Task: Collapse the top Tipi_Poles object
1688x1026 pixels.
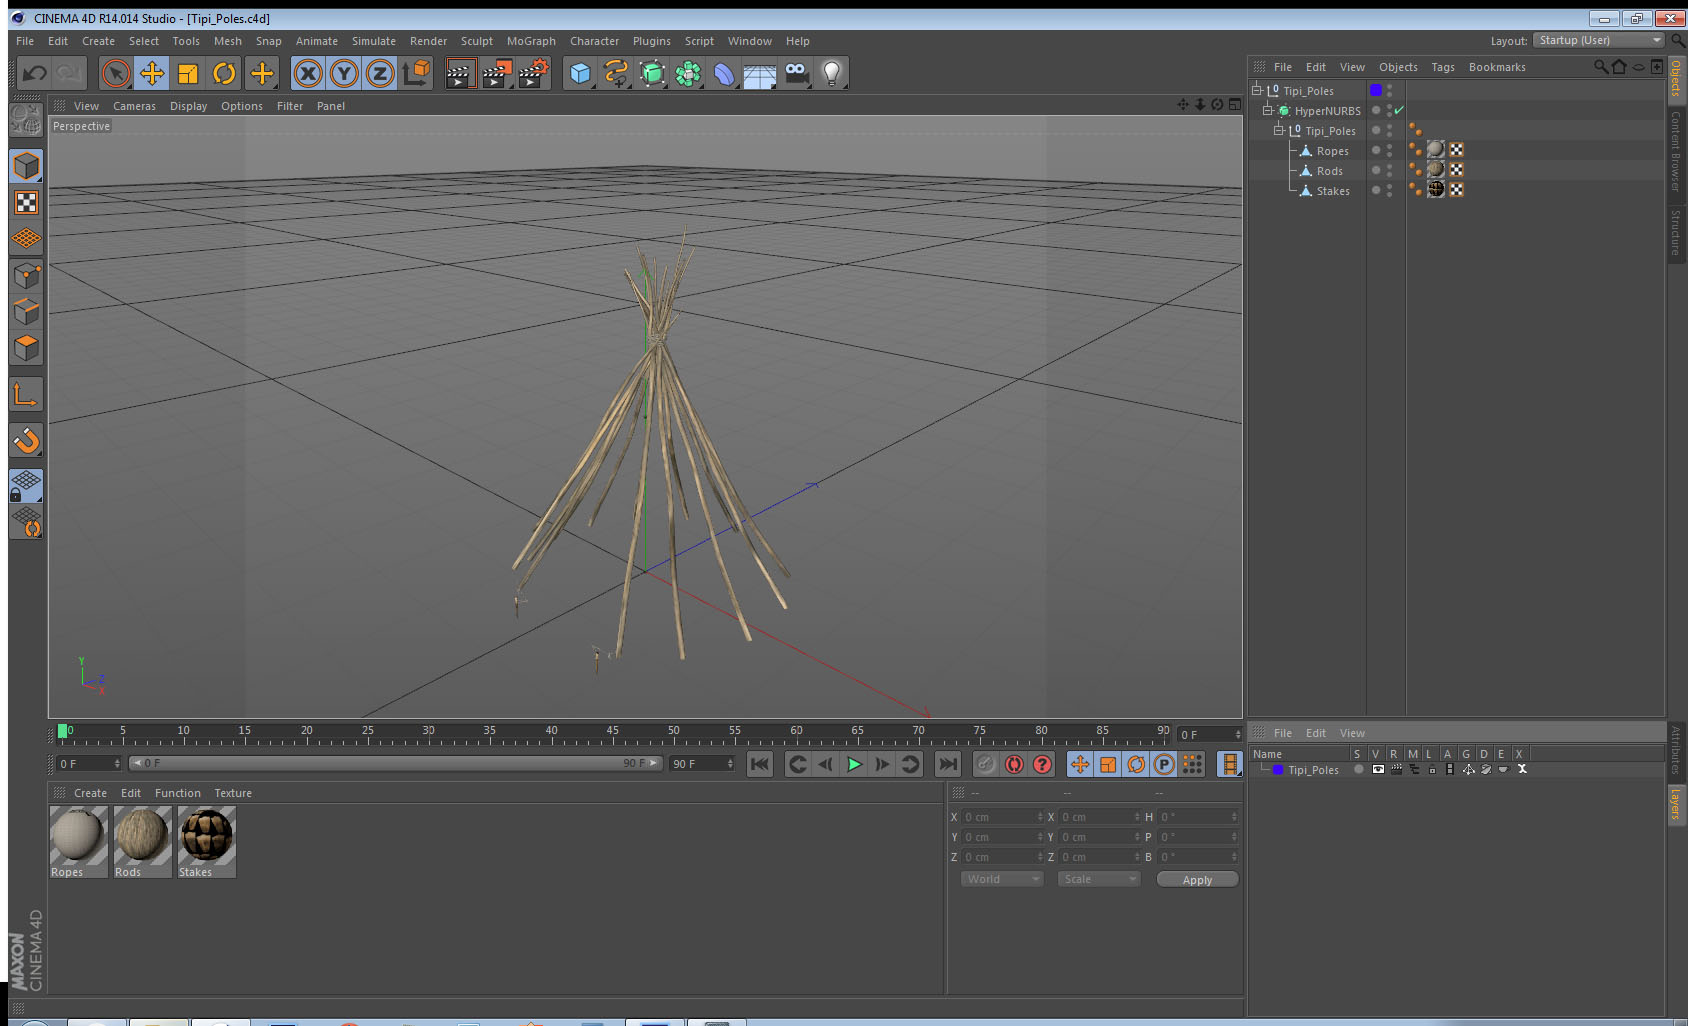Action: (x=1257, y=90)
